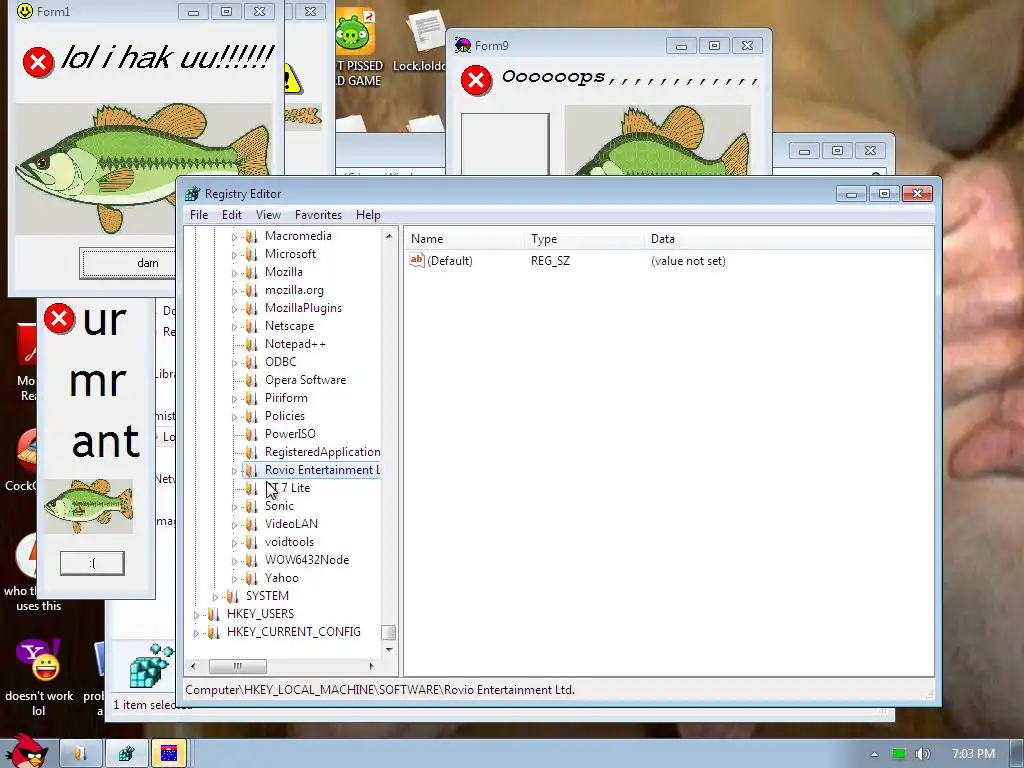The width and height of the screenshot is (1024, 768).
Task: Select the Mozilla key label
Action: [283, 272]
